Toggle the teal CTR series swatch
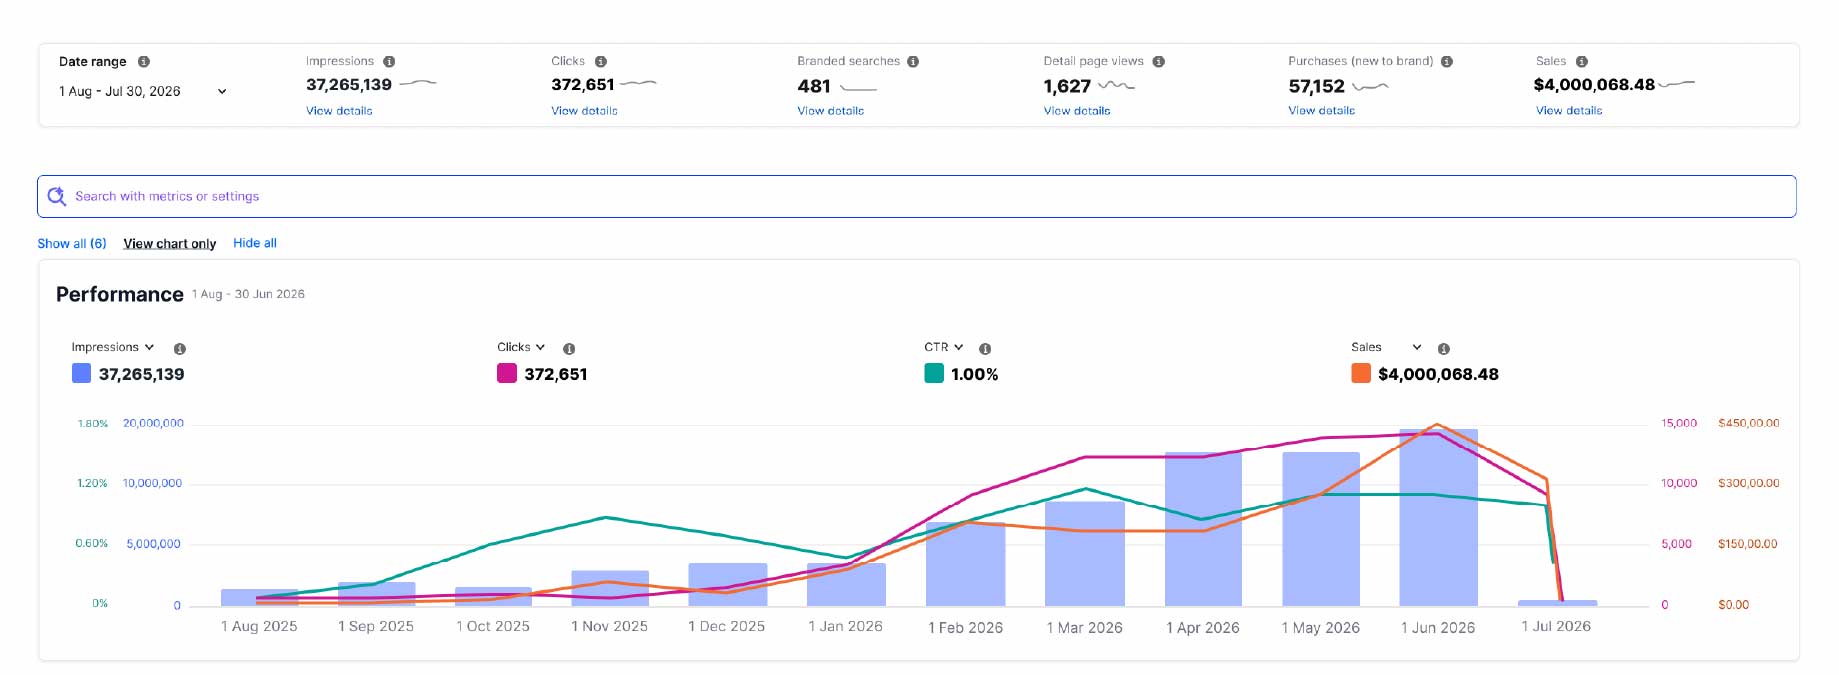This screenshot has width=1839, height=675. 934,373
